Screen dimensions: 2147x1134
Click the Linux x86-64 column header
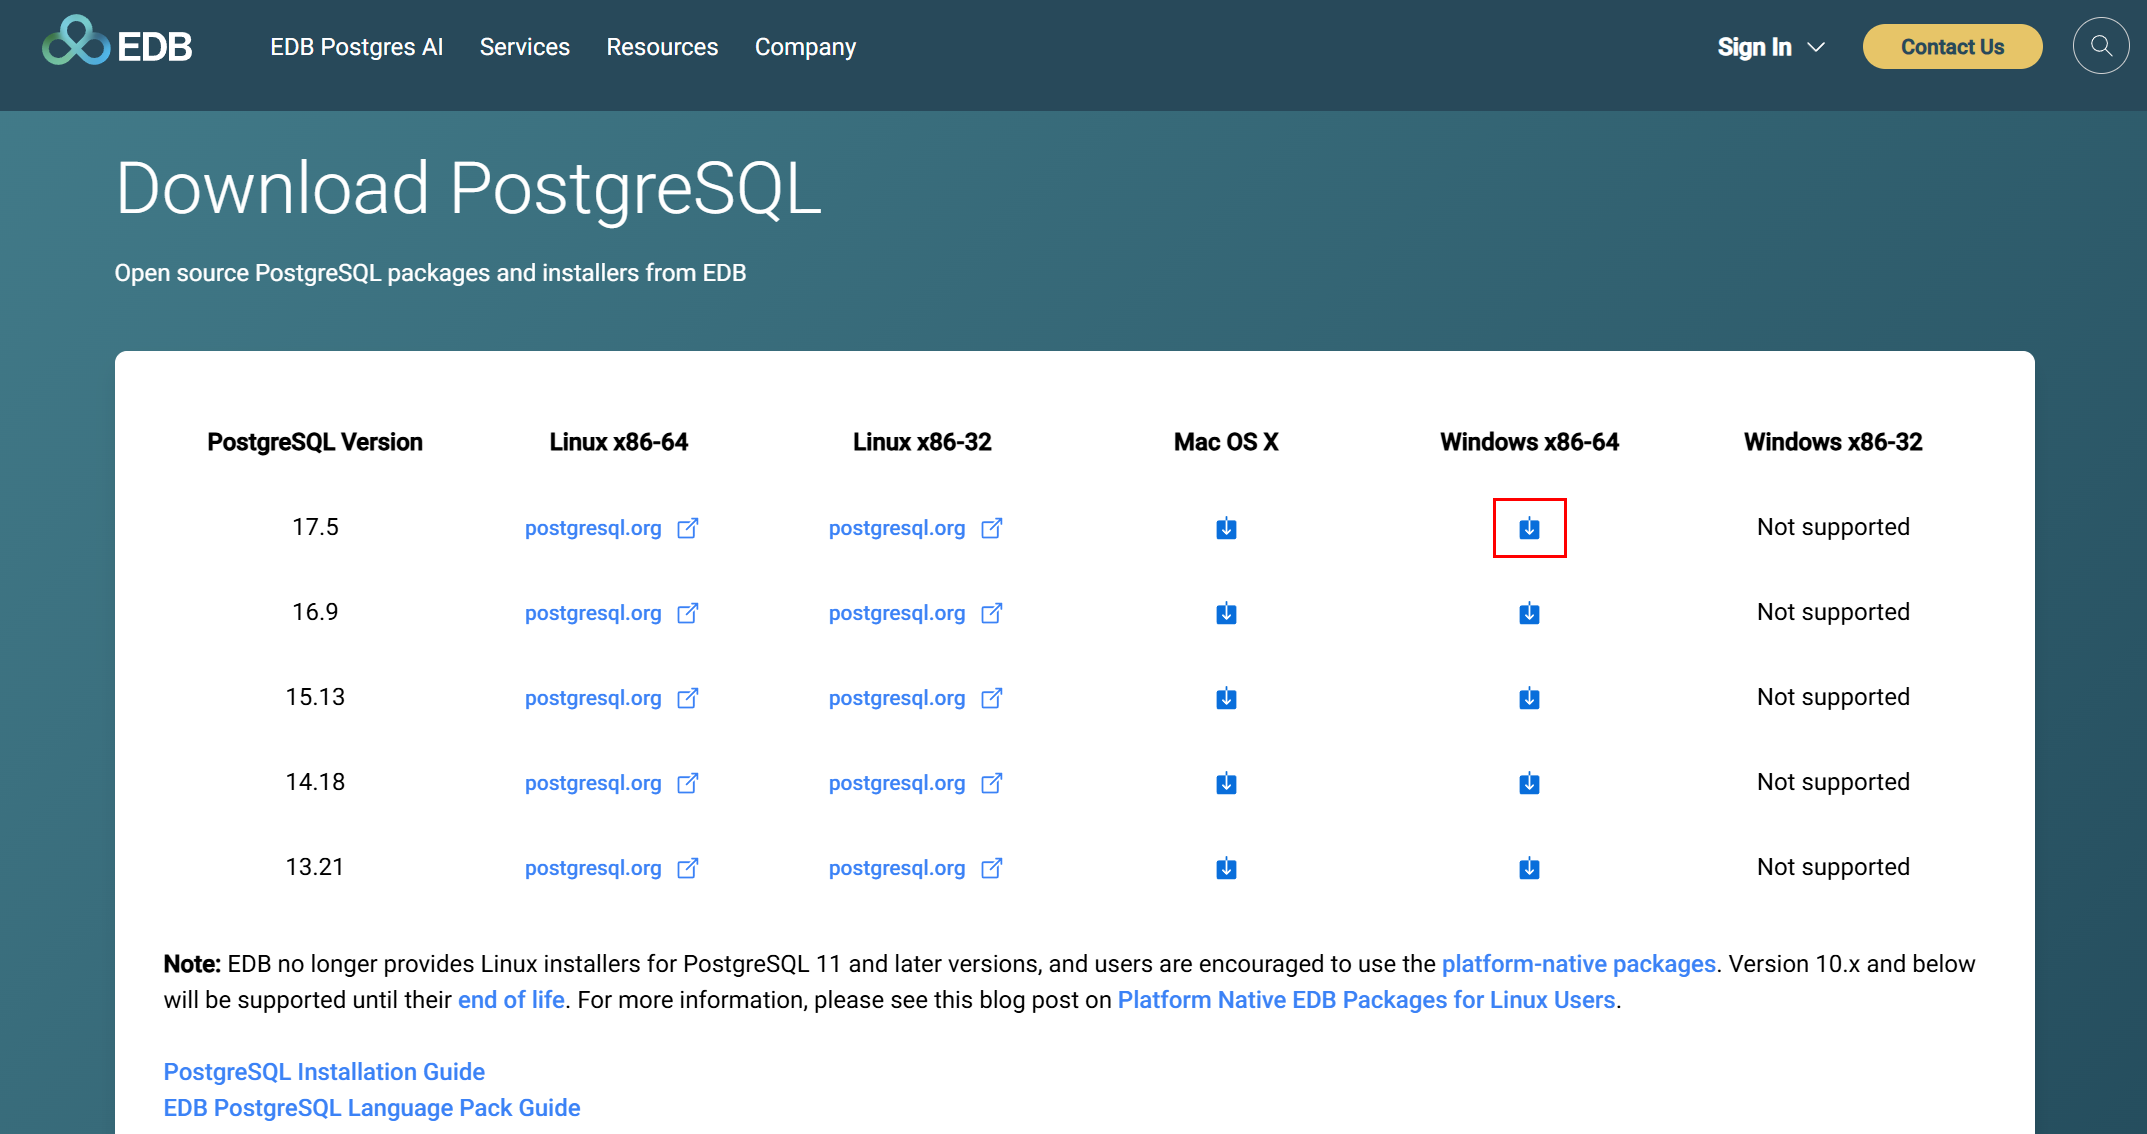tap(619, 442)
